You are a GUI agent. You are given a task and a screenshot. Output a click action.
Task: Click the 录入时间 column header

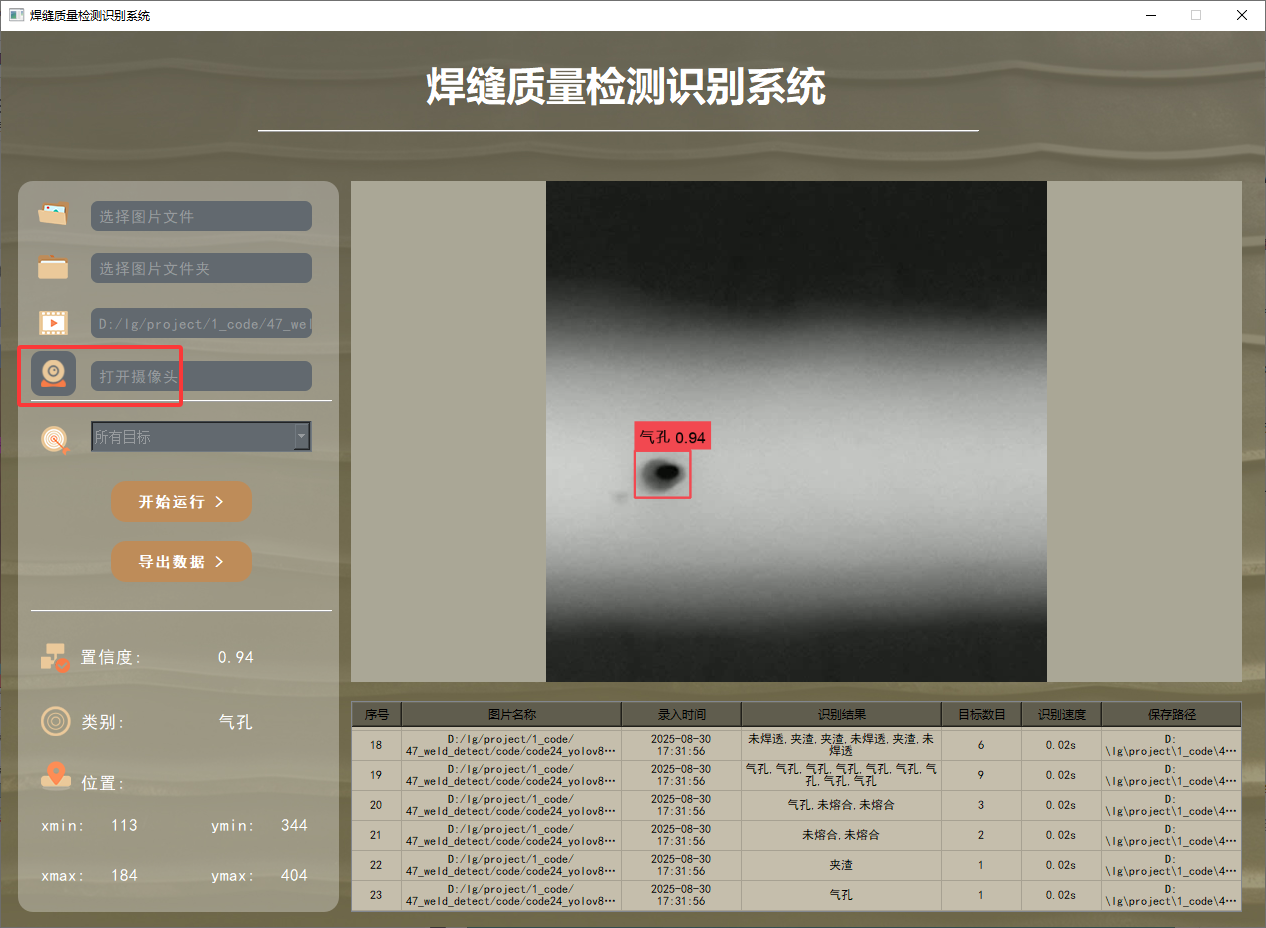click(x=681, y=714)
